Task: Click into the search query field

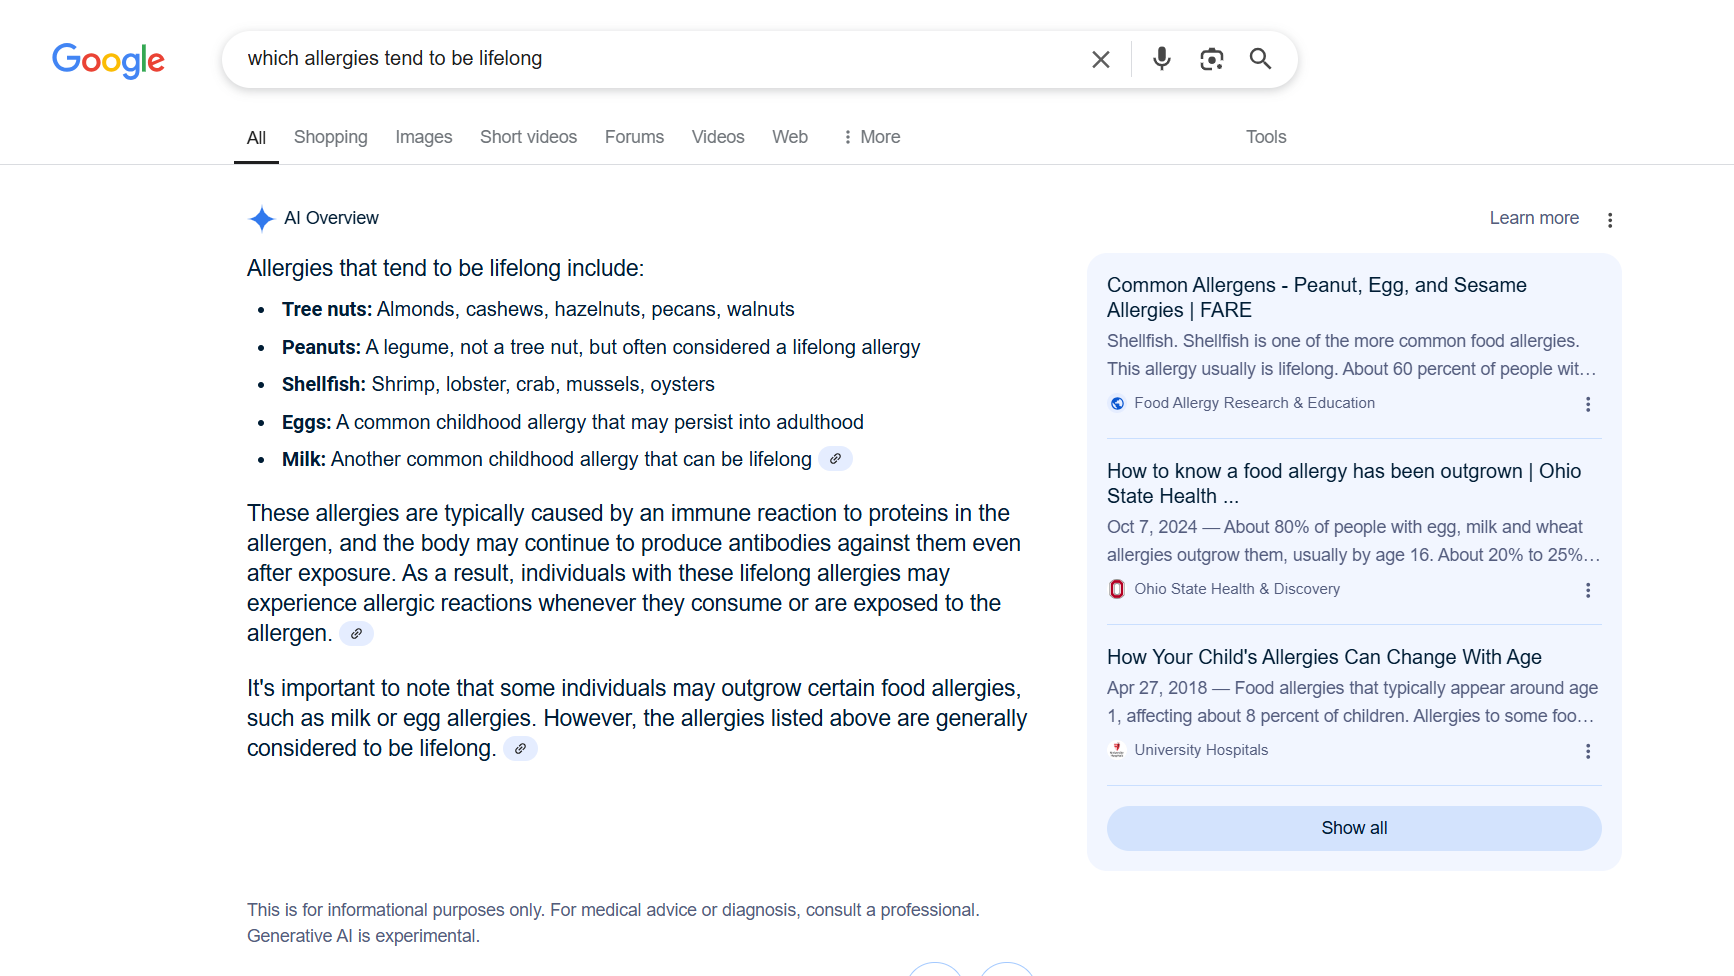Action: [x=650, y=59]
